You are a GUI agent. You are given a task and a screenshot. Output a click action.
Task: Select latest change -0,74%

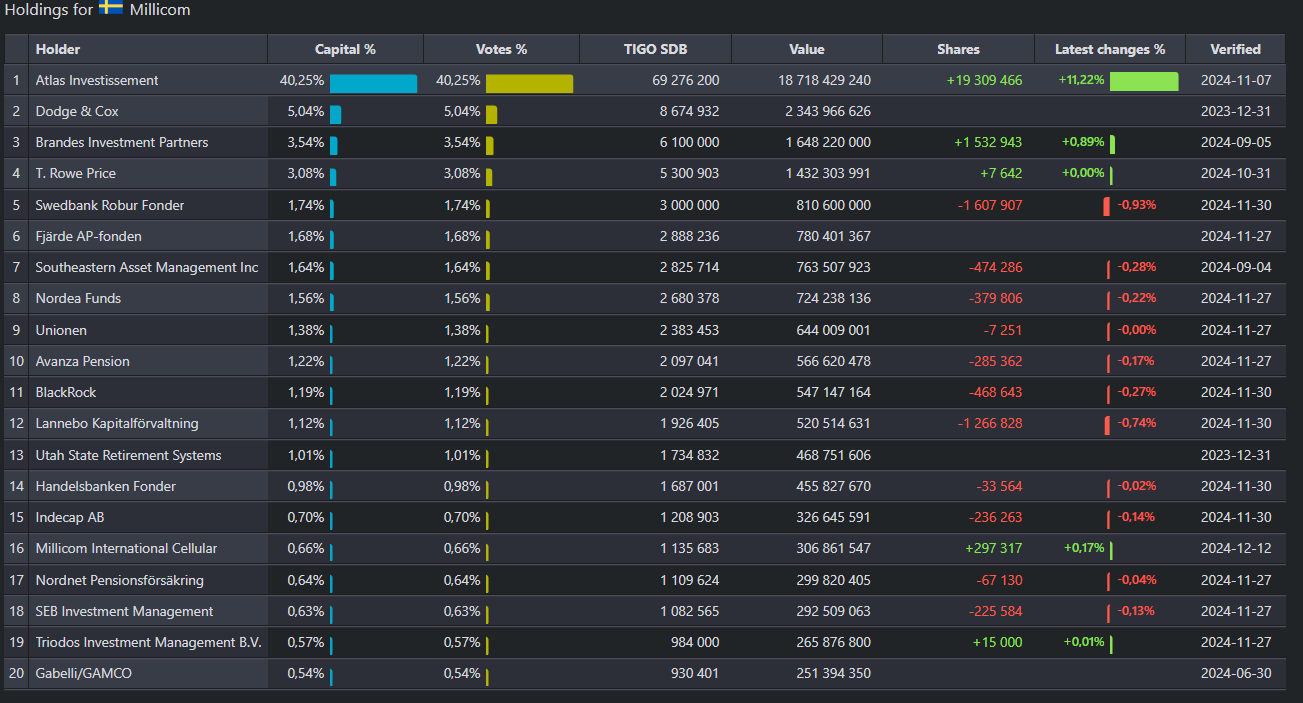pos(1137,423)
